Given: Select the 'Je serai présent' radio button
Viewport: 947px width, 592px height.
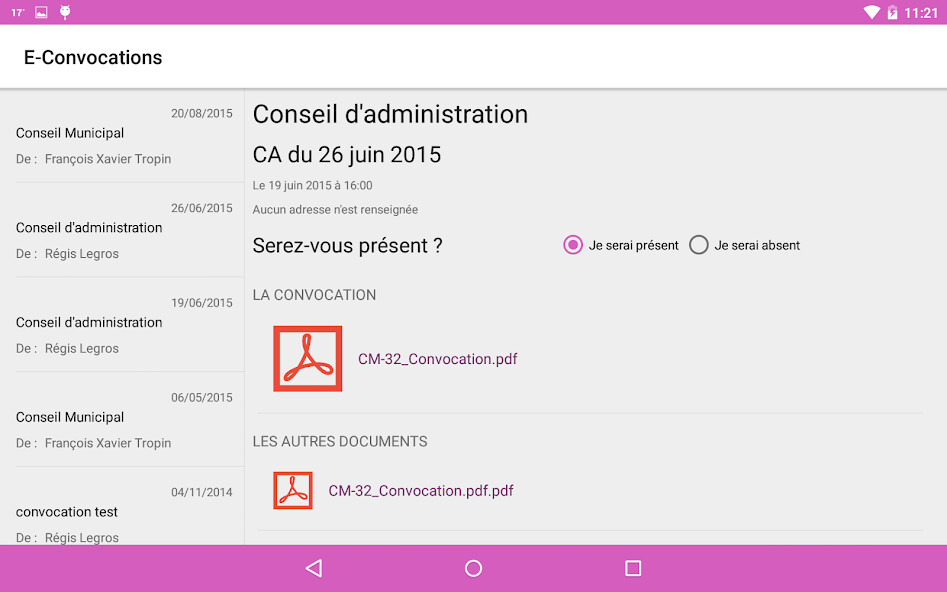Looking at the screenshot, I should pos(572,244).
